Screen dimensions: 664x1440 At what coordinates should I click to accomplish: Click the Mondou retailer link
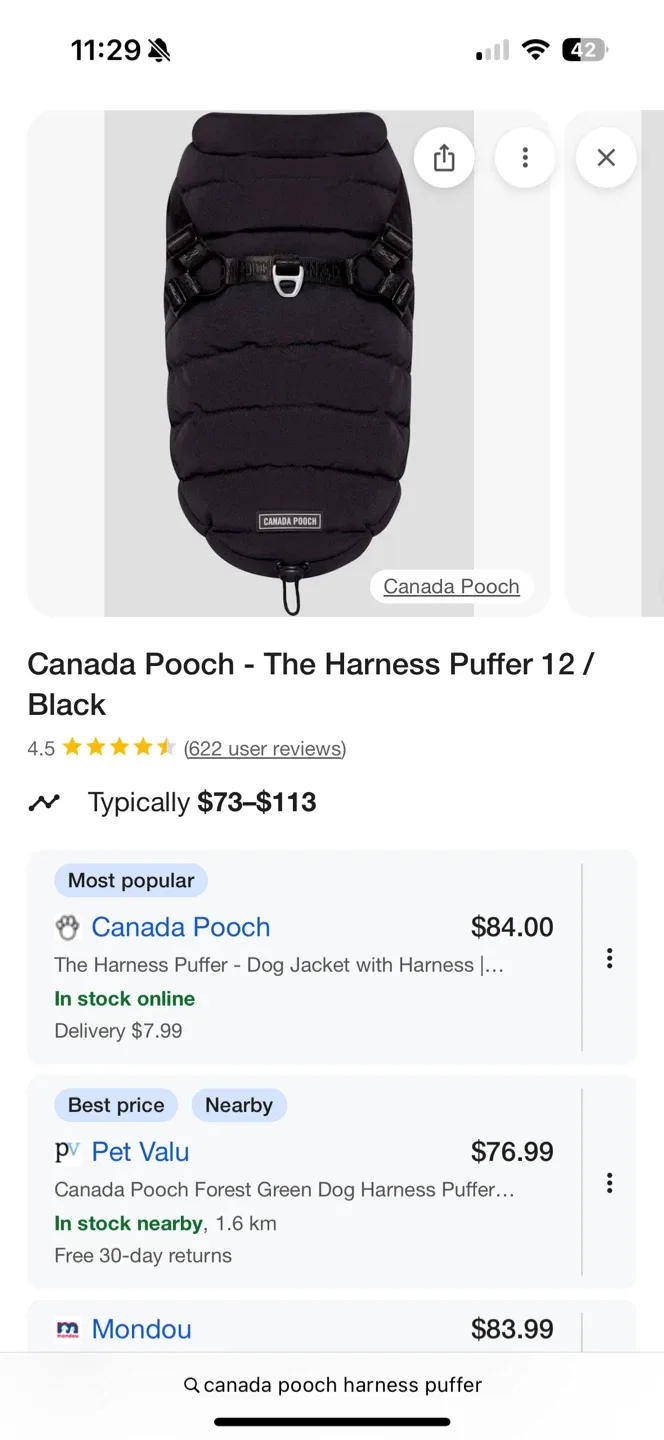tap(141, 1329)
